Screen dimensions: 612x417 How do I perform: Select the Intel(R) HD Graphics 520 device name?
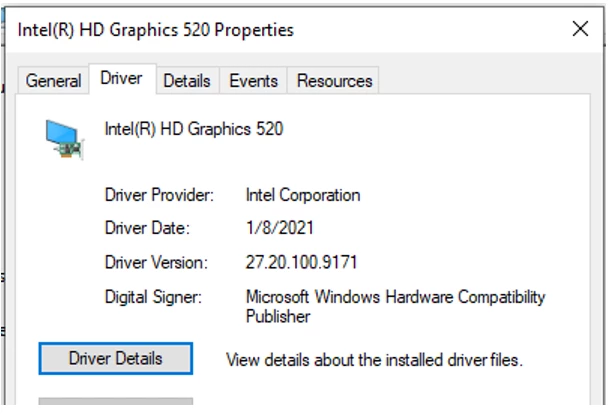point(194,129)
